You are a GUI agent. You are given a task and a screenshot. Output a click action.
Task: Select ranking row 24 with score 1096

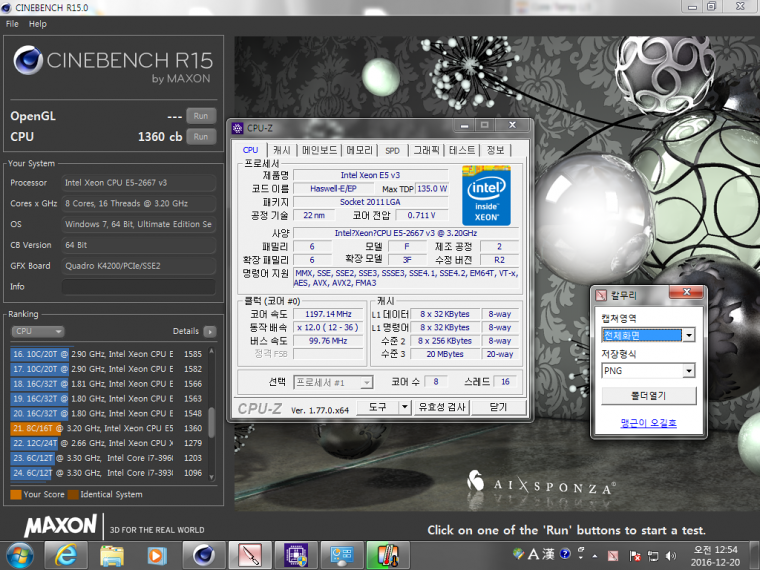pyautogui.click(x=106, y=473)
